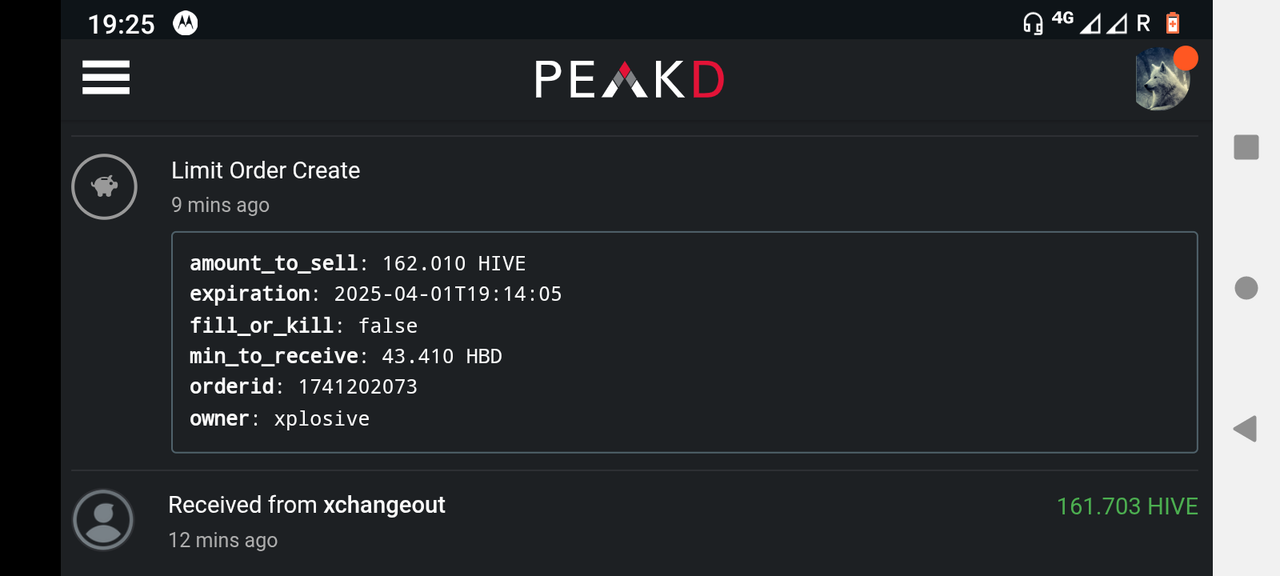Screen dimensions: 1280x576
Task: Tap the owner value xplosive
Action: click(x=322, y=418)
